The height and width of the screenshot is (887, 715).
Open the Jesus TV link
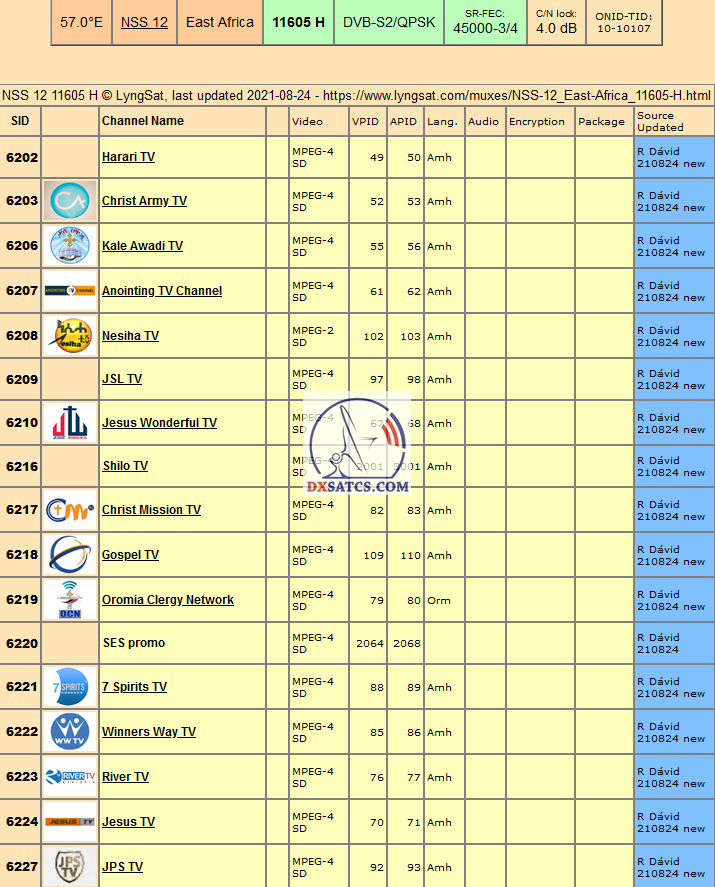[128, 821]
